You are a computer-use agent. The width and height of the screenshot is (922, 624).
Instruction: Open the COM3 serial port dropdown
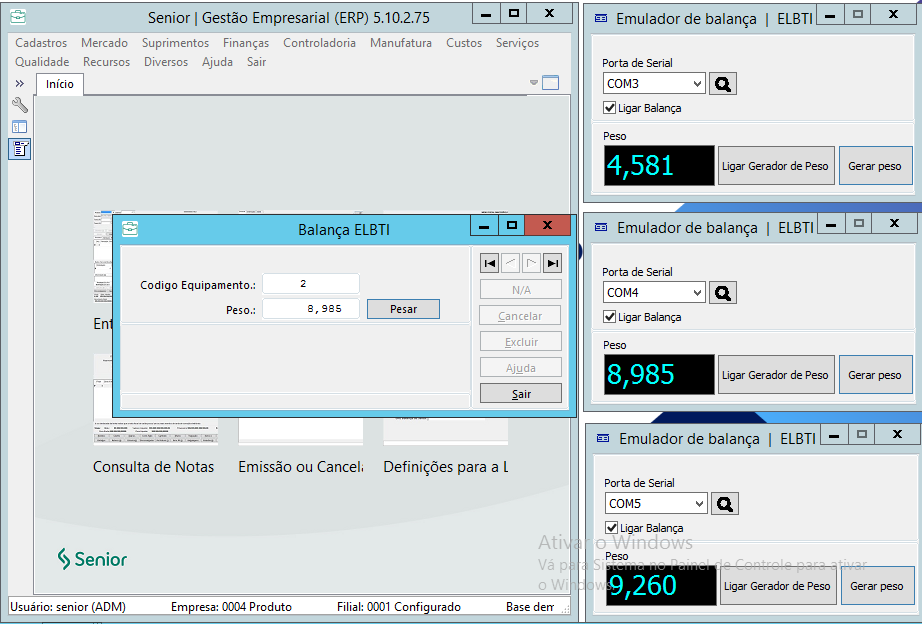(x=697, y=84)
